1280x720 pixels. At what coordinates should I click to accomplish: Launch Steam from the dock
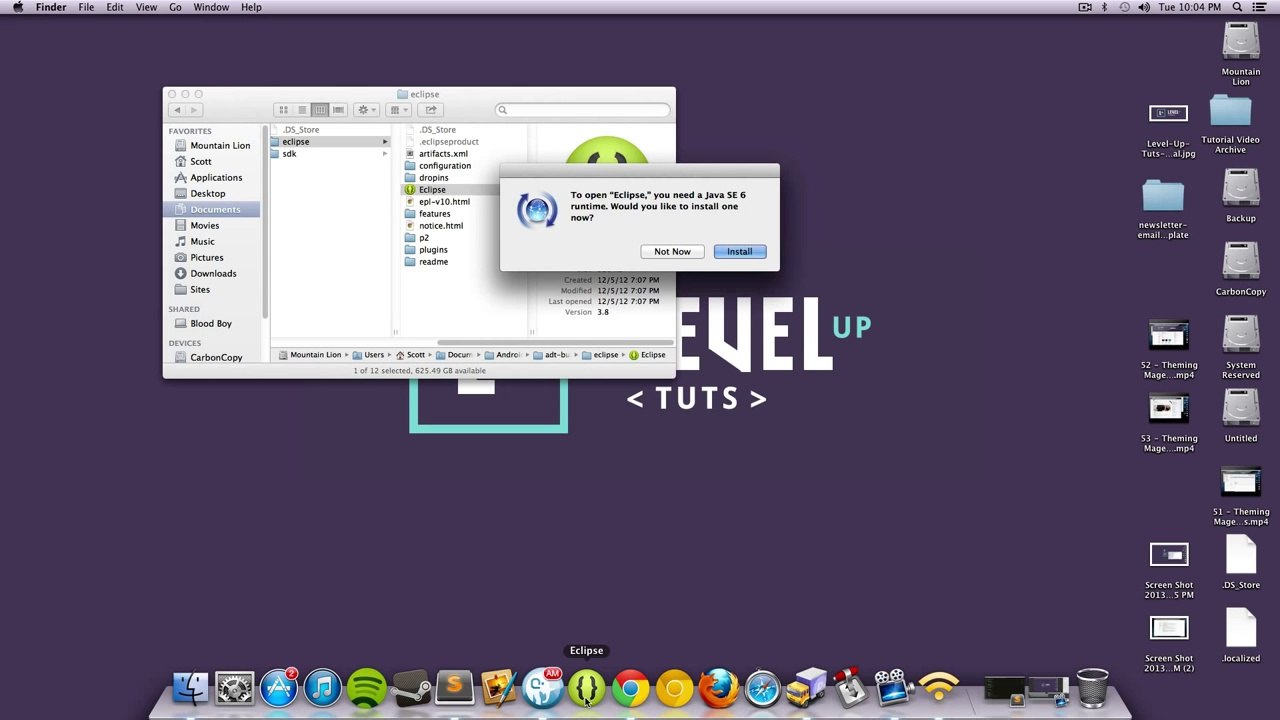411,688
